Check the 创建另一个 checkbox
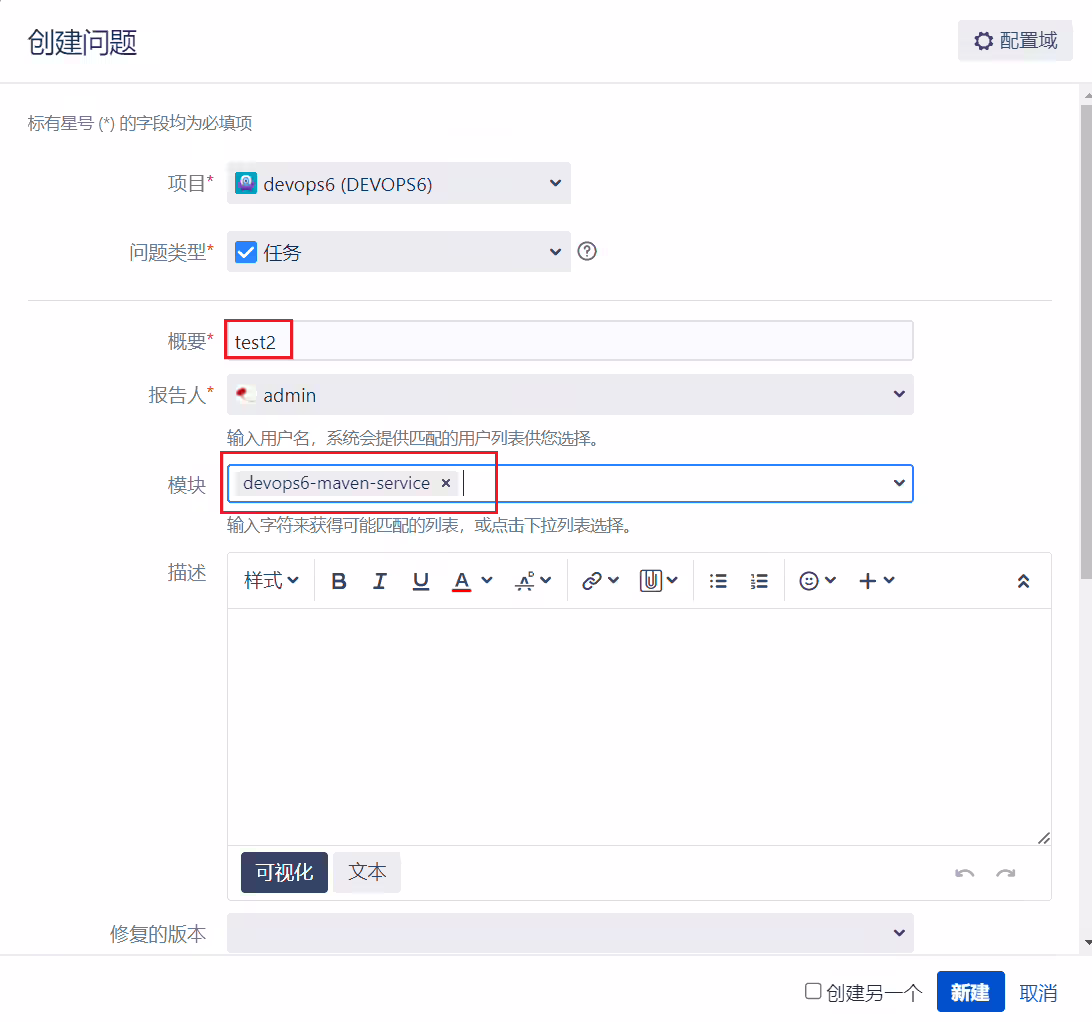Image resolution: width=1092 pixels, height=1022 pixels. (813, 991)
